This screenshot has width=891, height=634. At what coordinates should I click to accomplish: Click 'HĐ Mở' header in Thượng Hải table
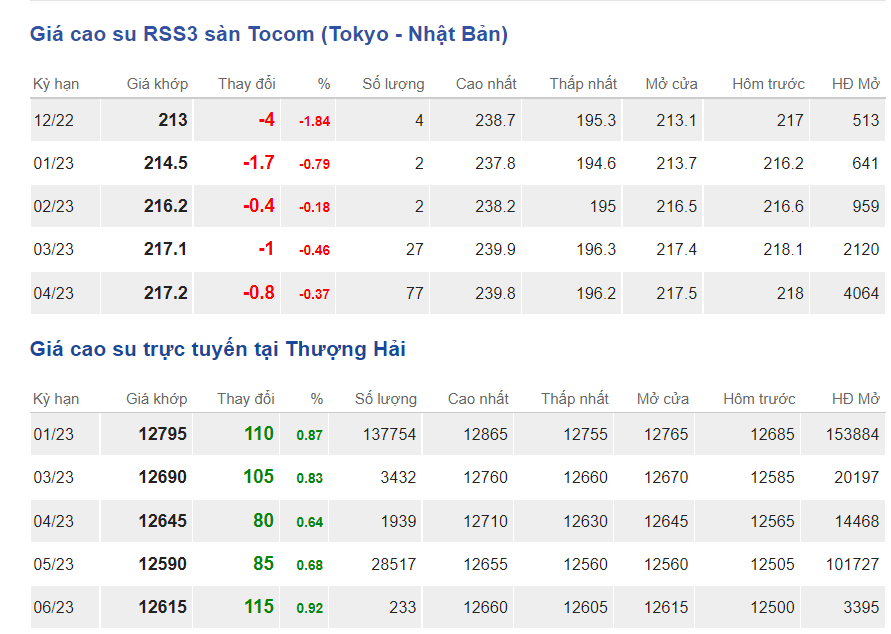pyautogui.click(x=855, y=399)
